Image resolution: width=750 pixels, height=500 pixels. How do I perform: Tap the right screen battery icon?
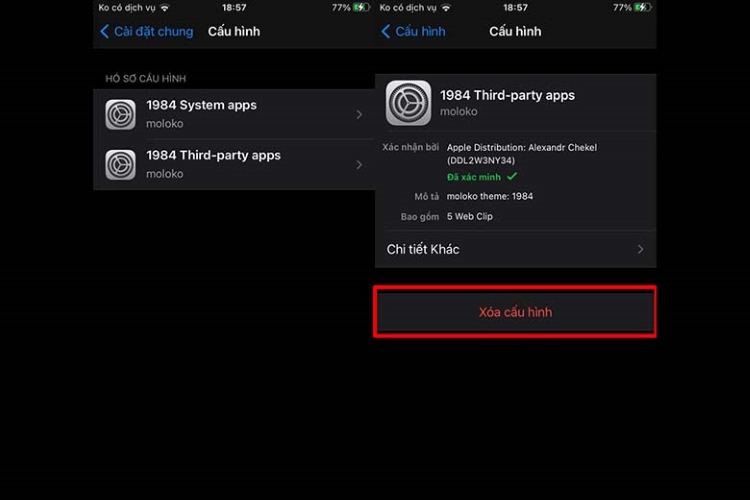[x=643, y=8]
